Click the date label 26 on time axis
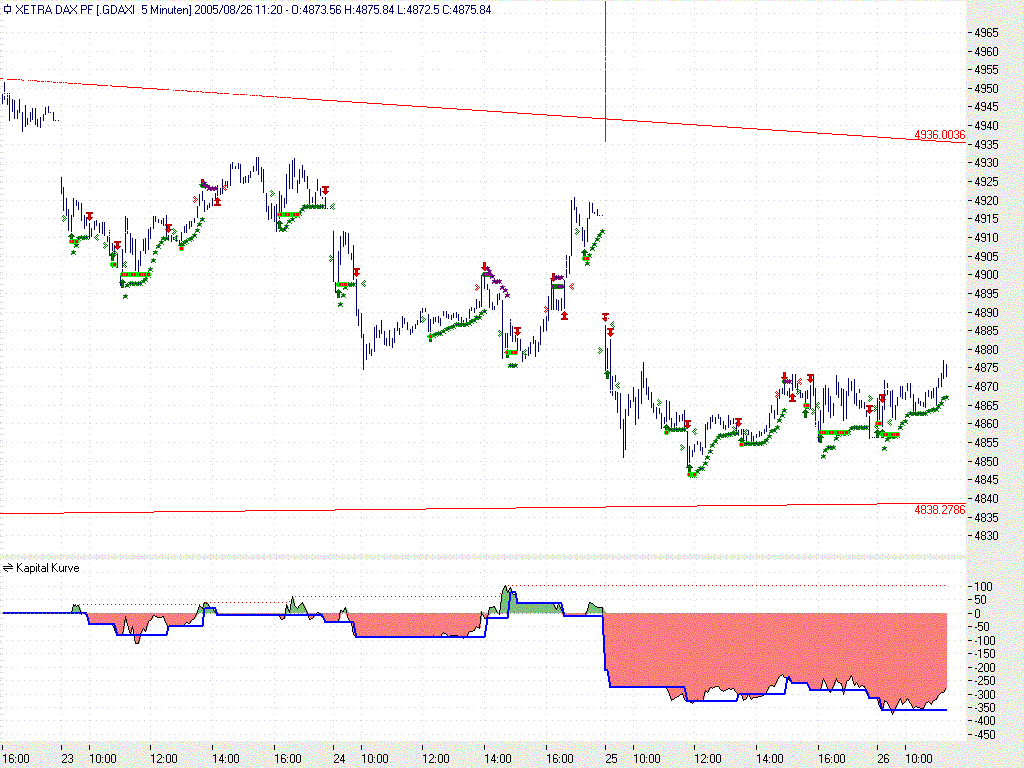This screenshot has width=1024, height=768. click(x=882, y=759)
